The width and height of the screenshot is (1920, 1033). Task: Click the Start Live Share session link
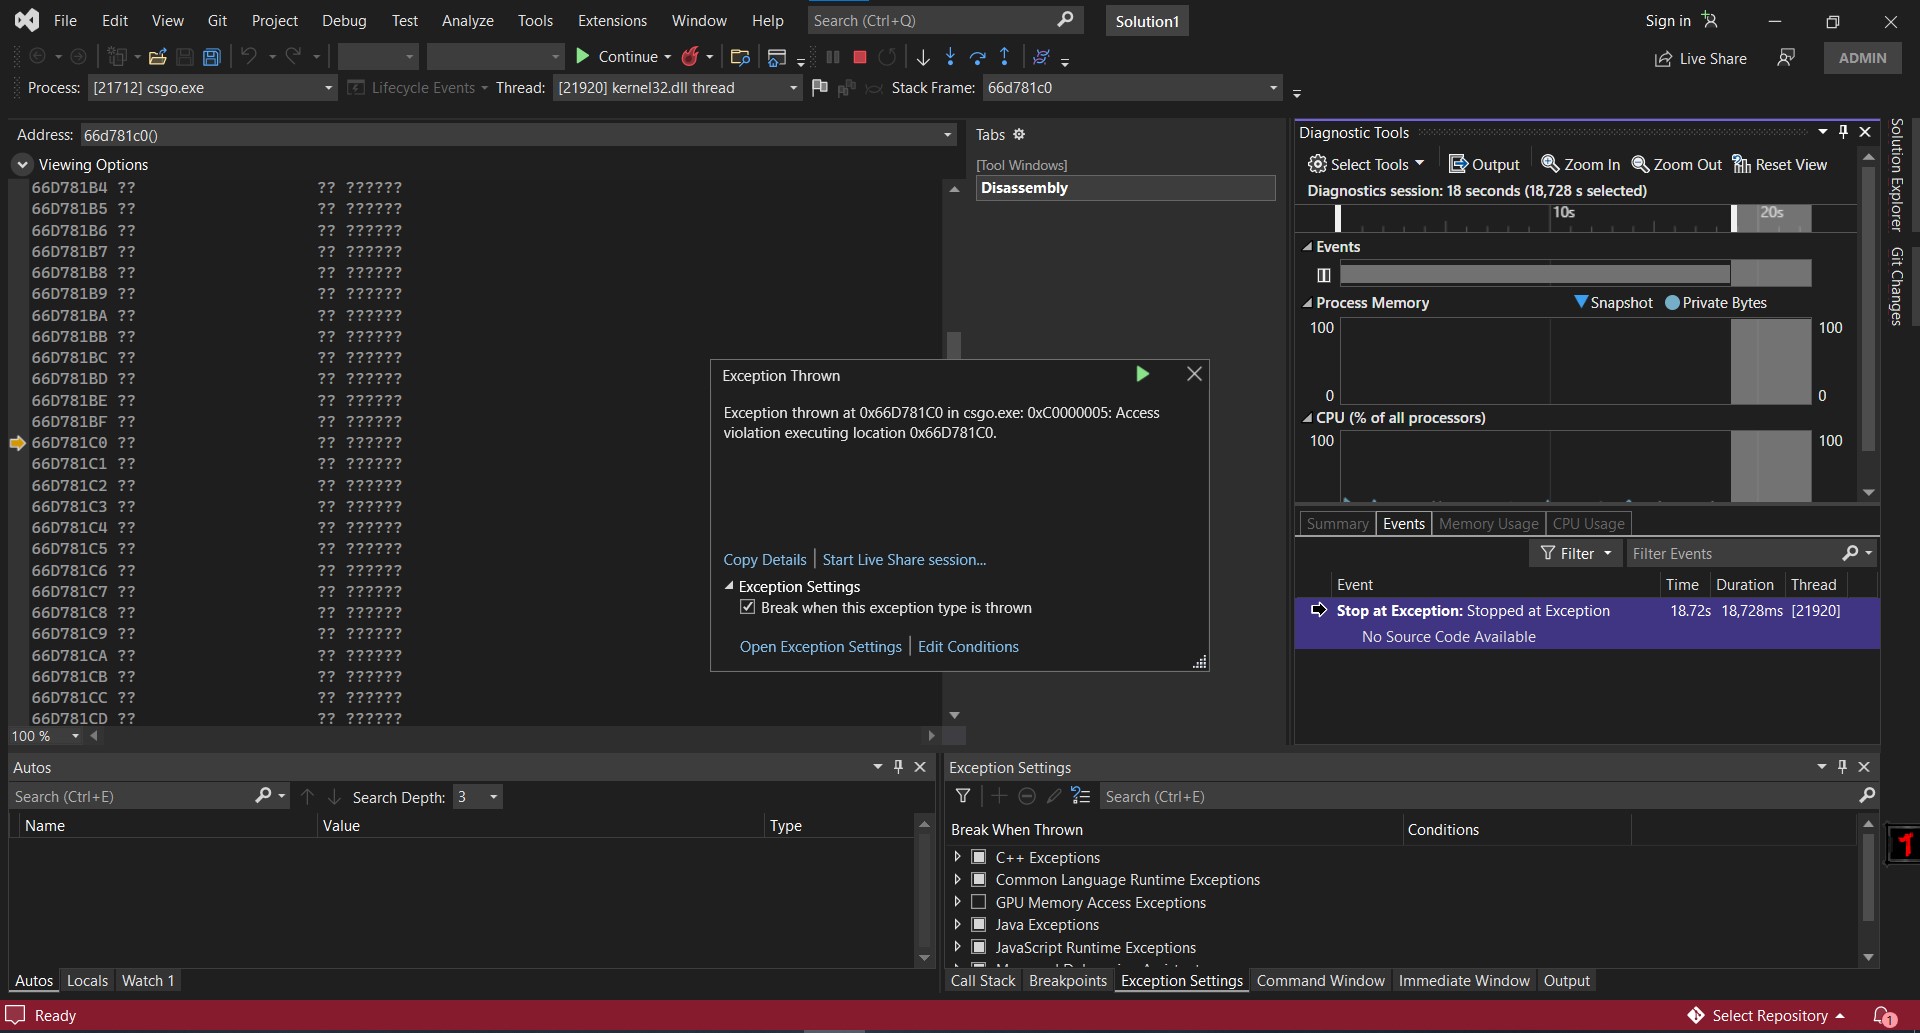pos(903,559)
